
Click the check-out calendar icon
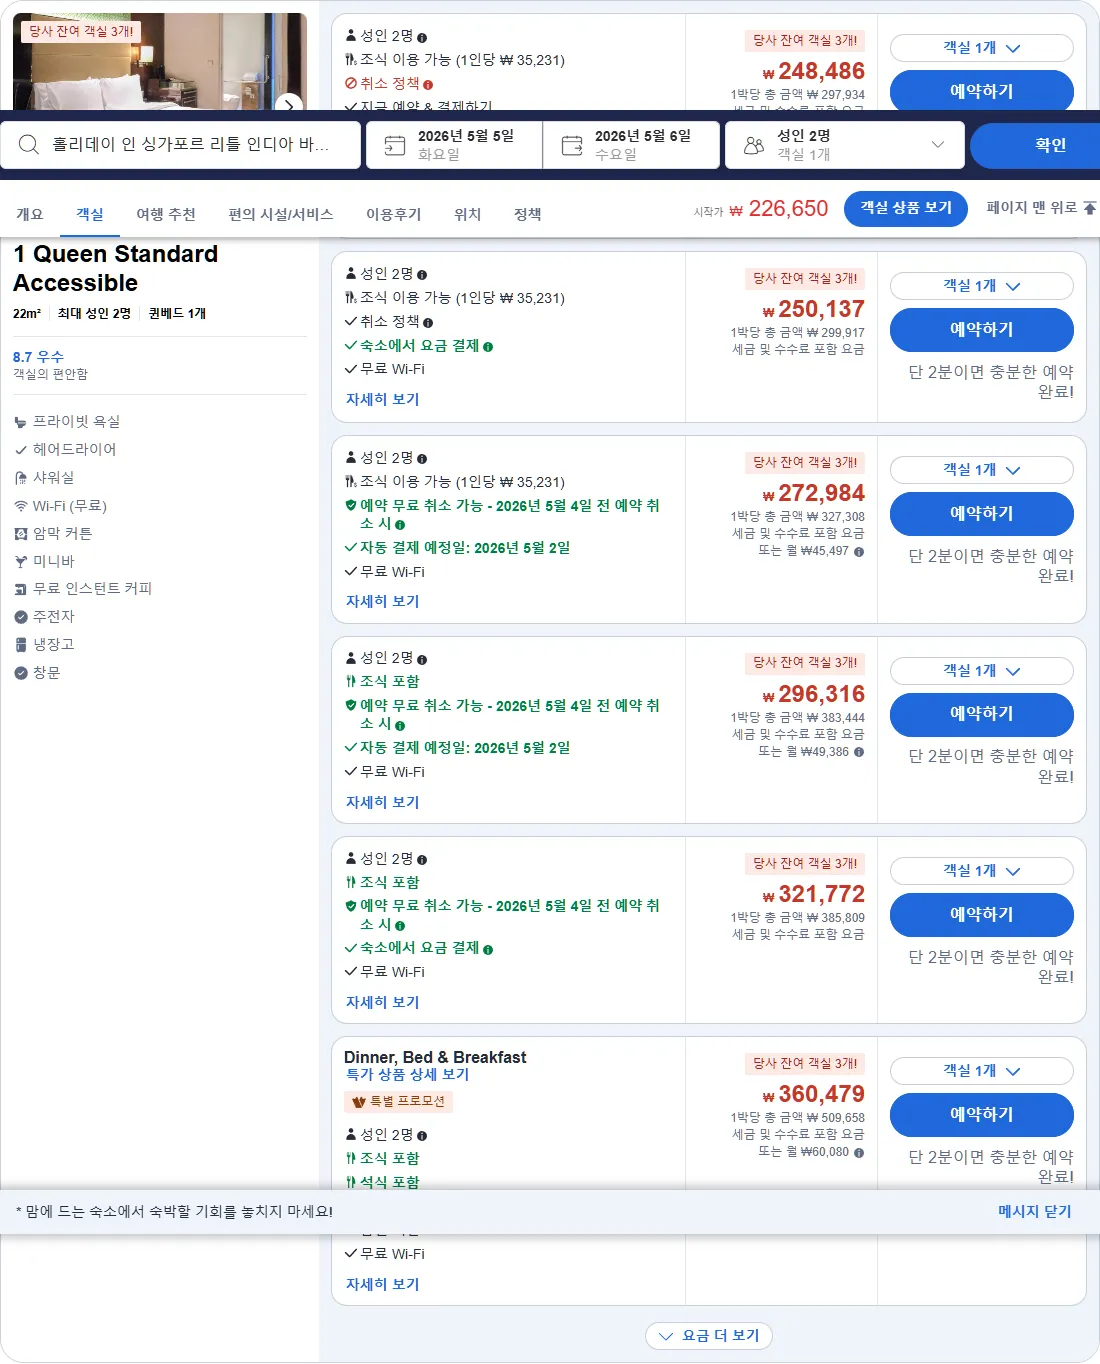click(x=572, y=146)
